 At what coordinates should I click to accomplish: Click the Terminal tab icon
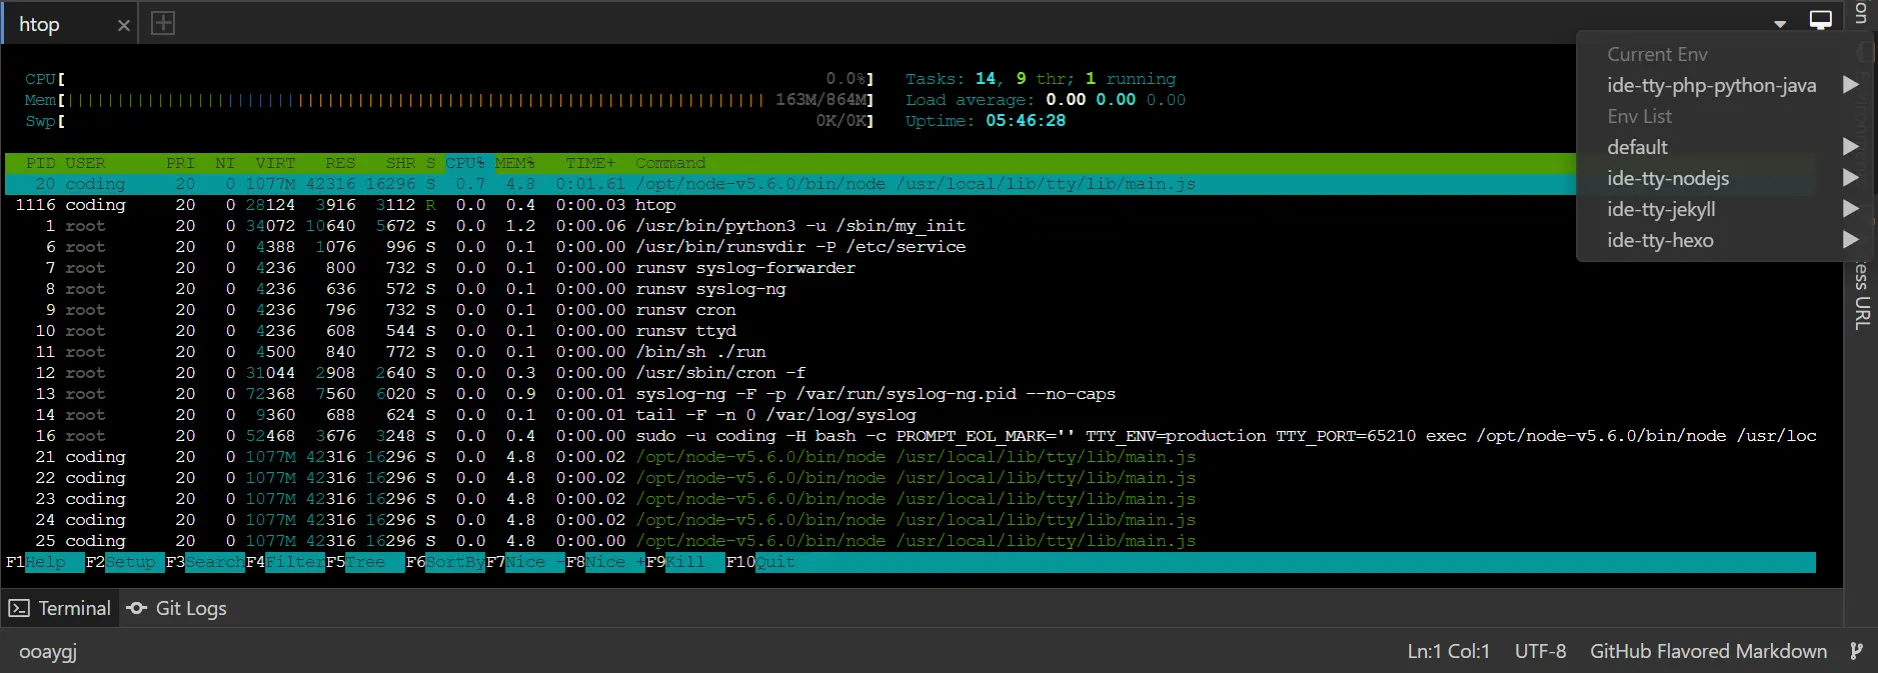coord(19,608)
